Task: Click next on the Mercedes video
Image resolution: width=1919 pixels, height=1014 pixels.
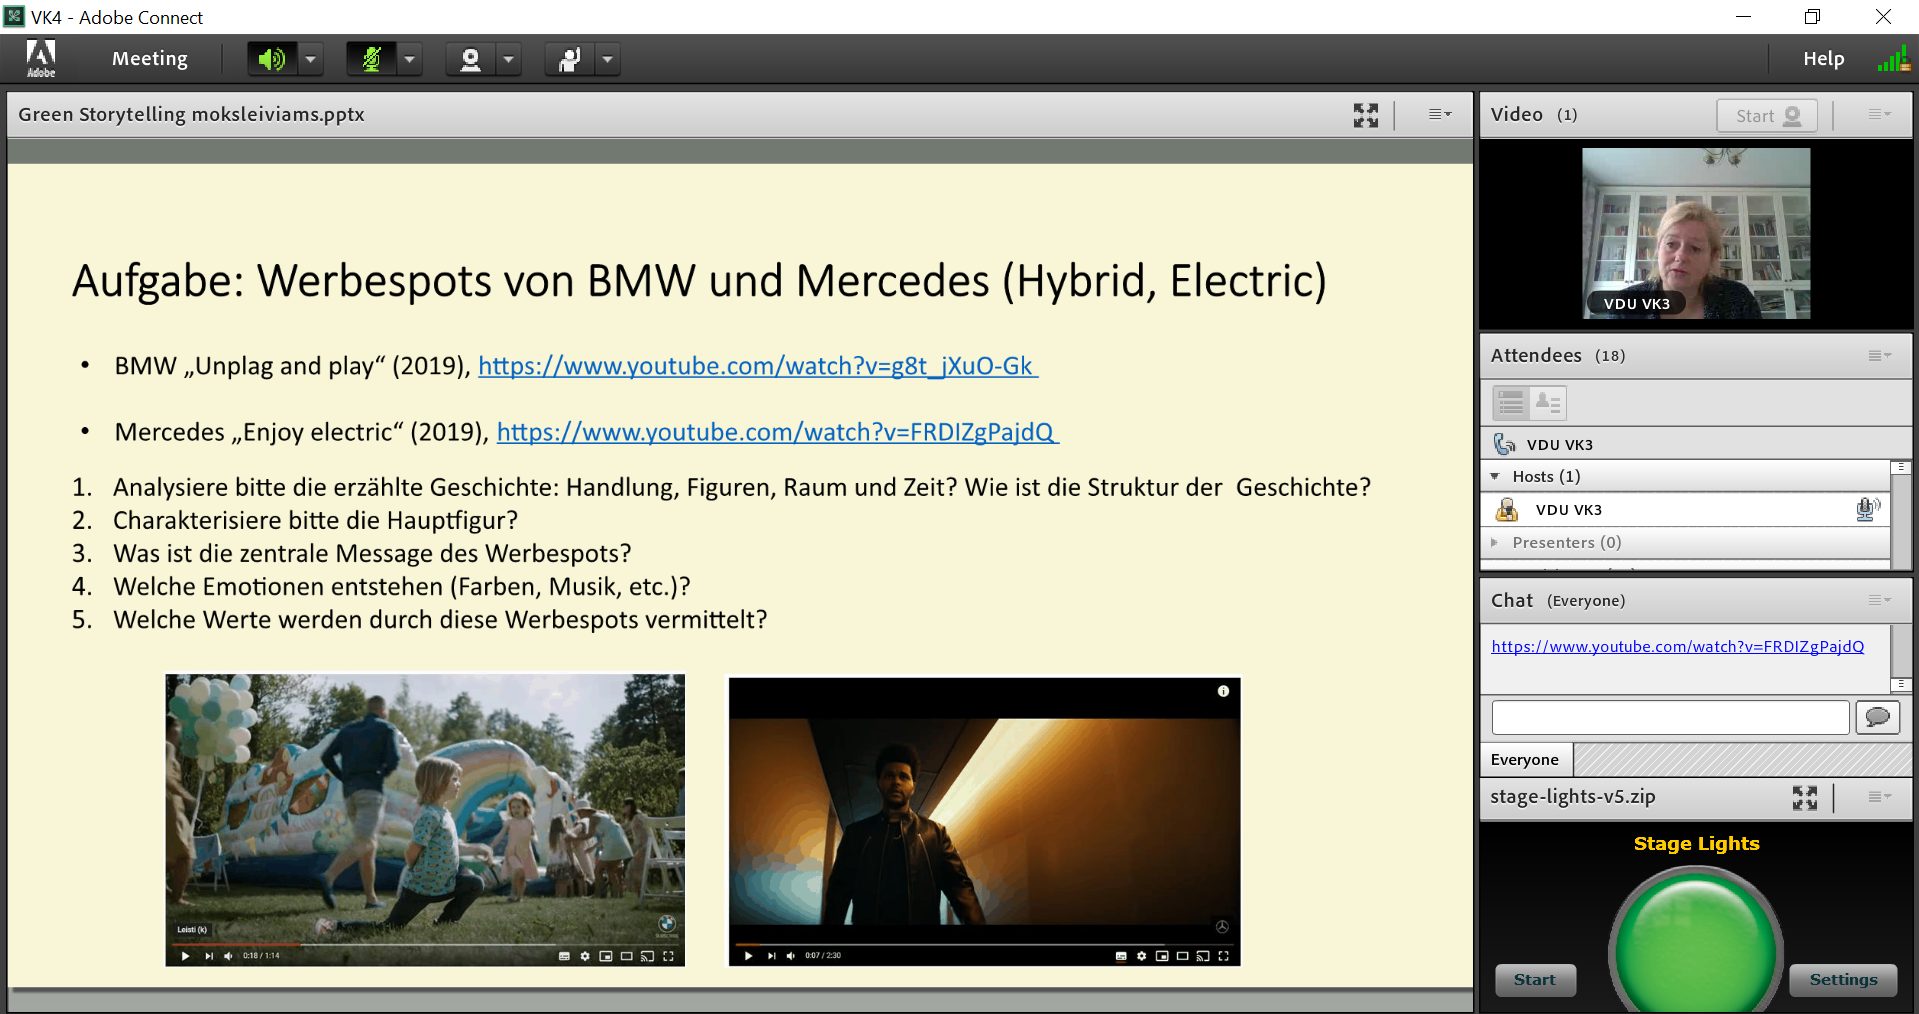Action: (771, 956)
